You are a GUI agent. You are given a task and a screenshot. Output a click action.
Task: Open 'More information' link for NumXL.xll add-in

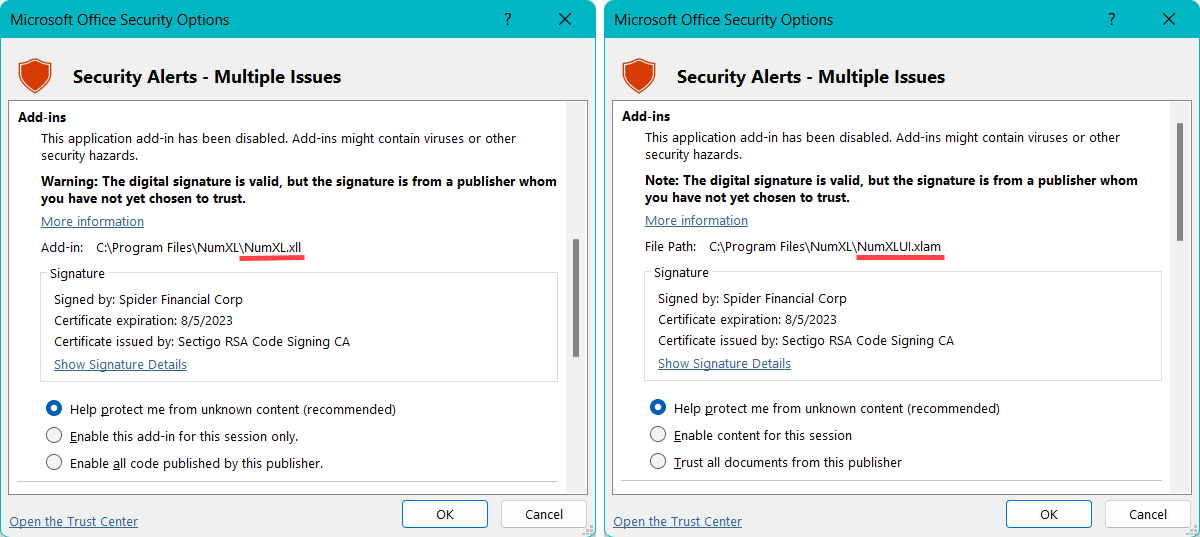[92, 221]
